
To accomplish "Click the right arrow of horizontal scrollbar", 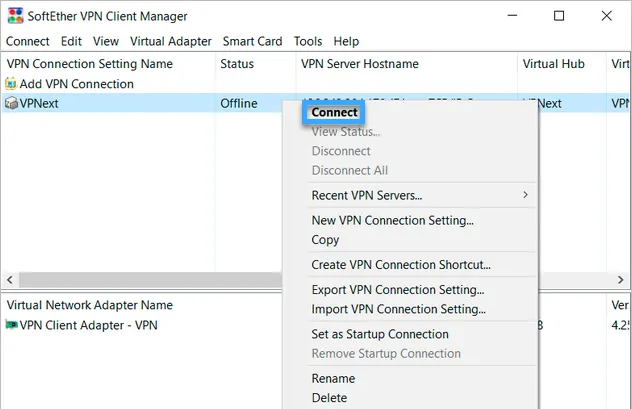I will coord(621,280).
